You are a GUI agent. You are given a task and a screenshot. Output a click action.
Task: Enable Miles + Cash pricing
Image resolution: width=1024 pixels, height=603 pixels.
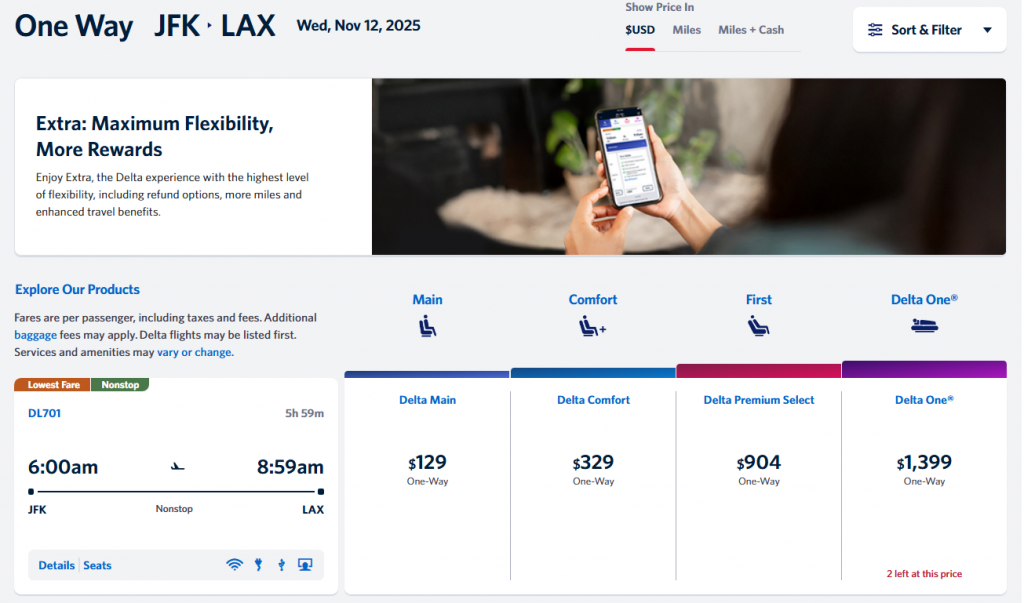(x=749, y=30)
